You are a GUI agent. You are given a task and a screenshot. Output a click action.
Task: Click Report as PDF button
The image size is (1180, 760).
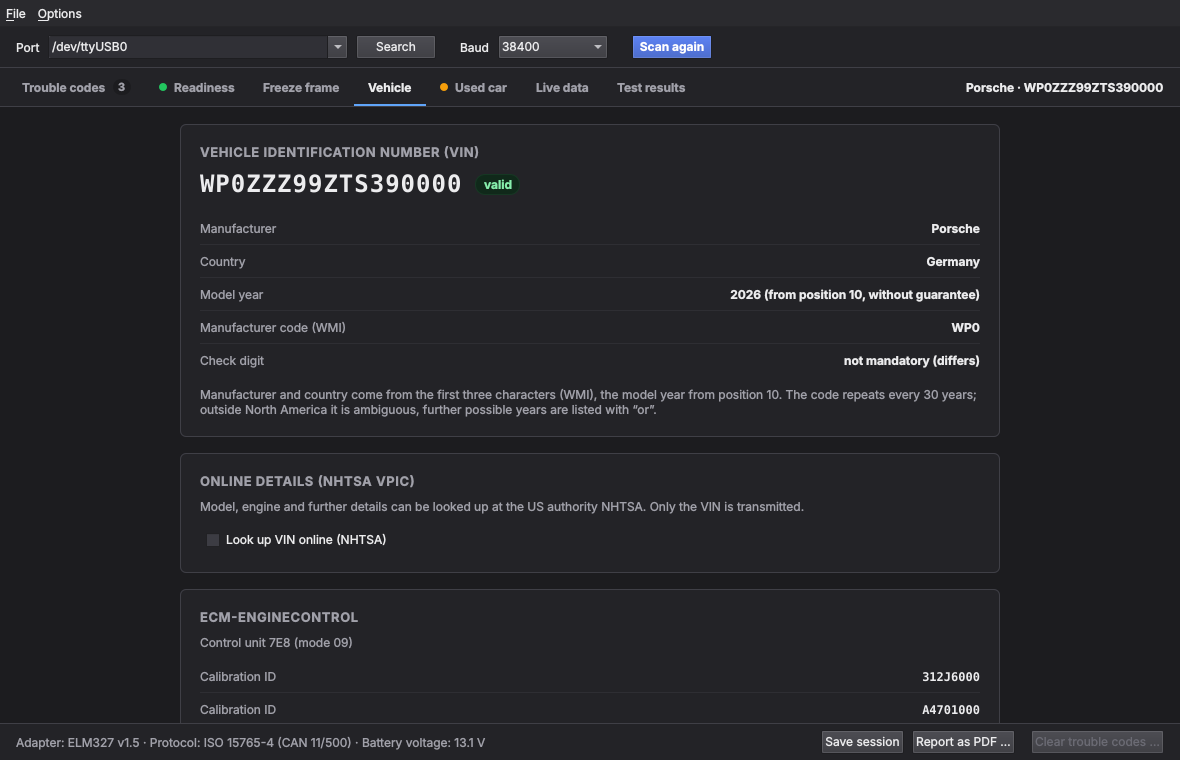coord(963,742)
